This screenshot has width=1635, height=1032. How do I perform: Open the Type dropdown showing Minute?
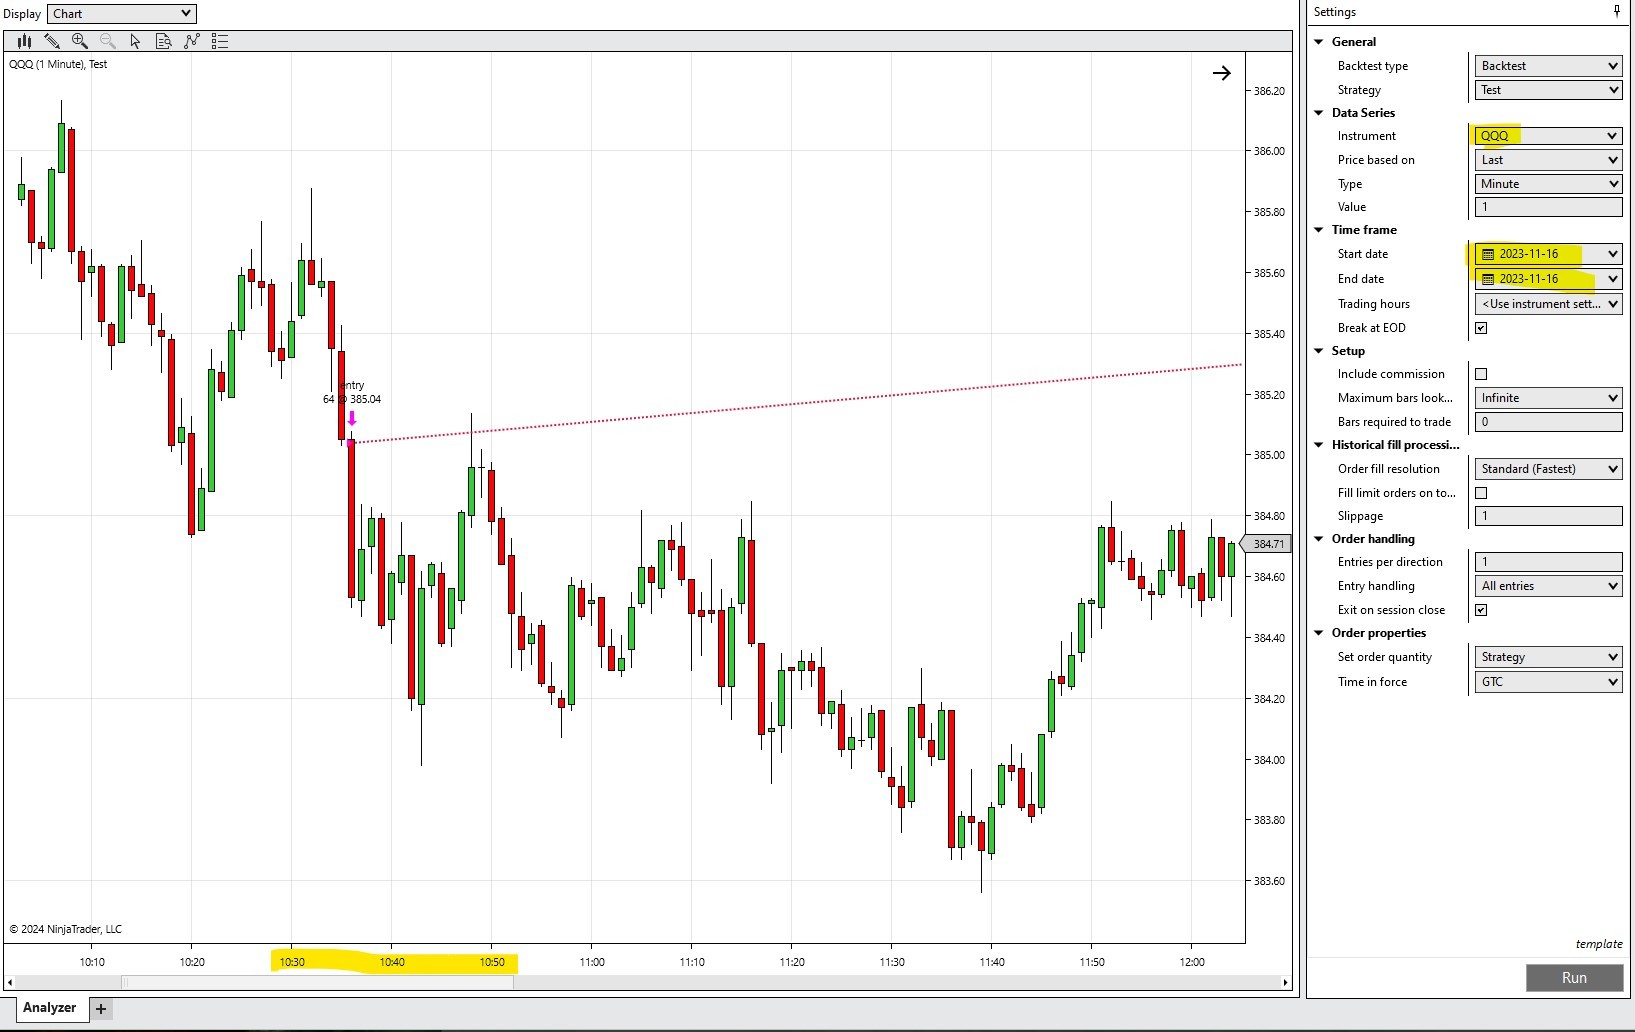(x=1548, y=184)
